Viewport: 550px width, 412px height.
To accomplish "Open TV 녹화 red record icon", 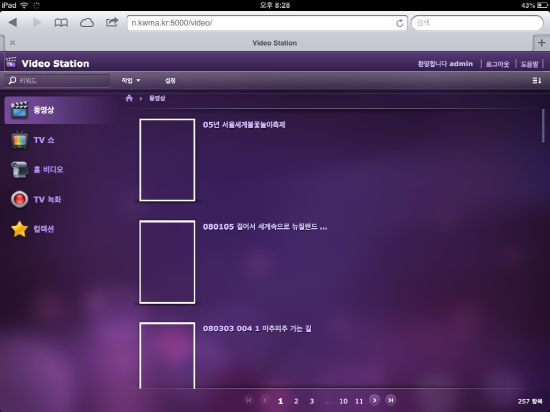I will [x=20, y=199].
